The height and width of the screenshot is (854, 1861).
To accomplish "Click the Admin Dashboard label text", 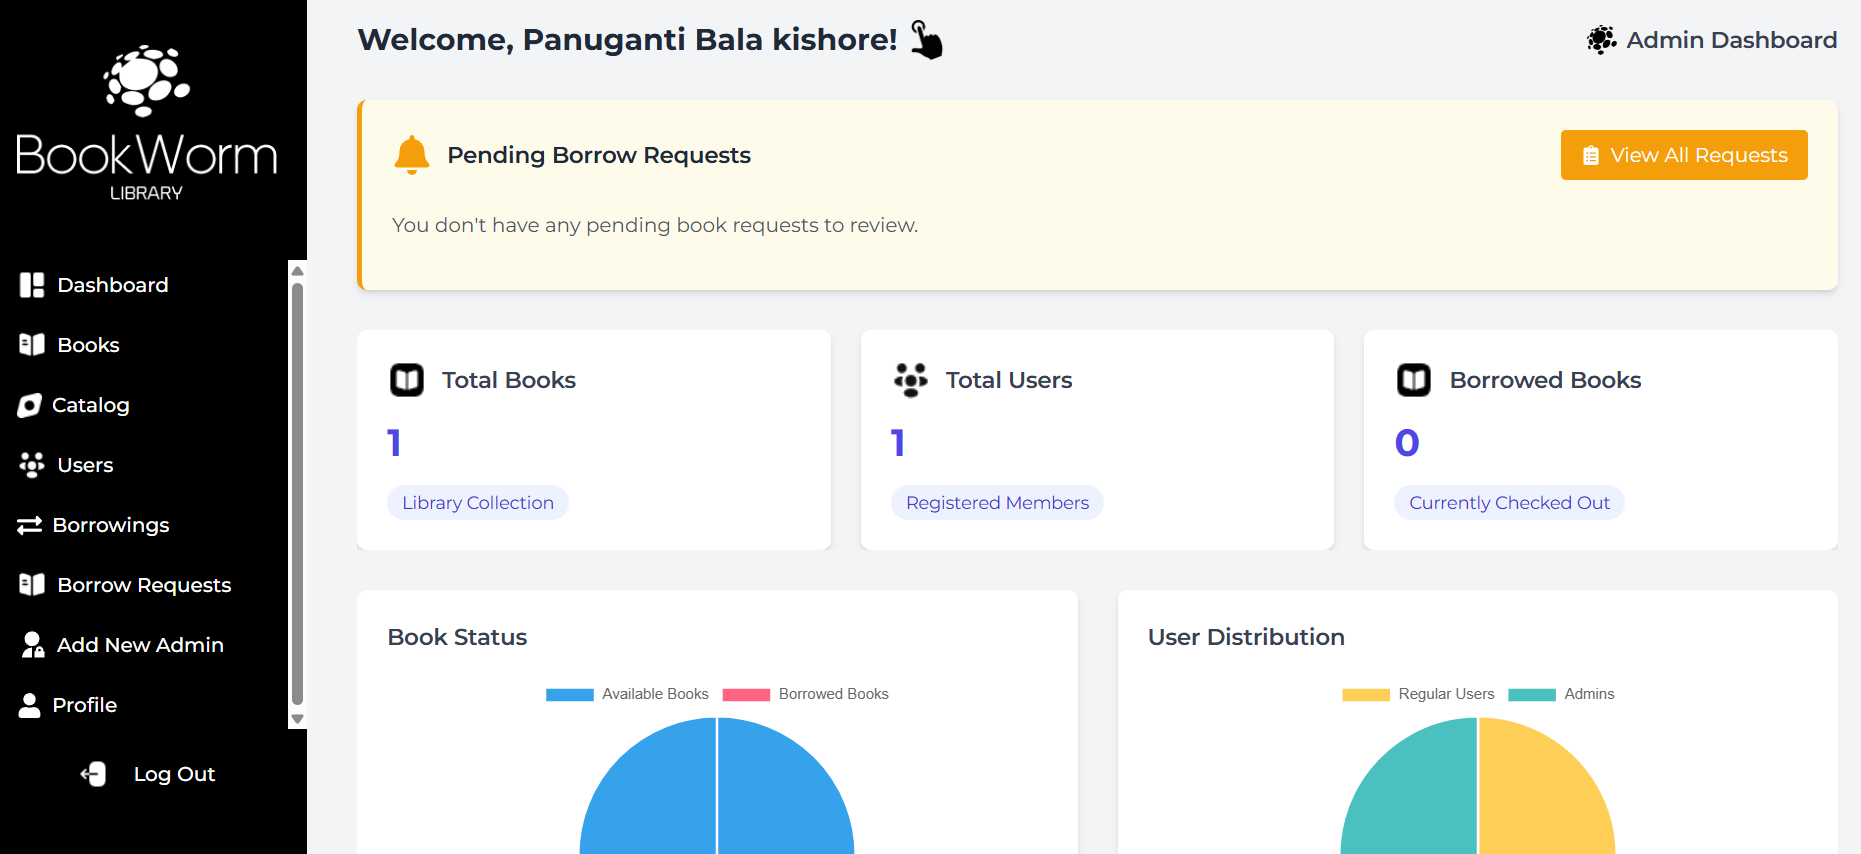I will point(1731,40).
